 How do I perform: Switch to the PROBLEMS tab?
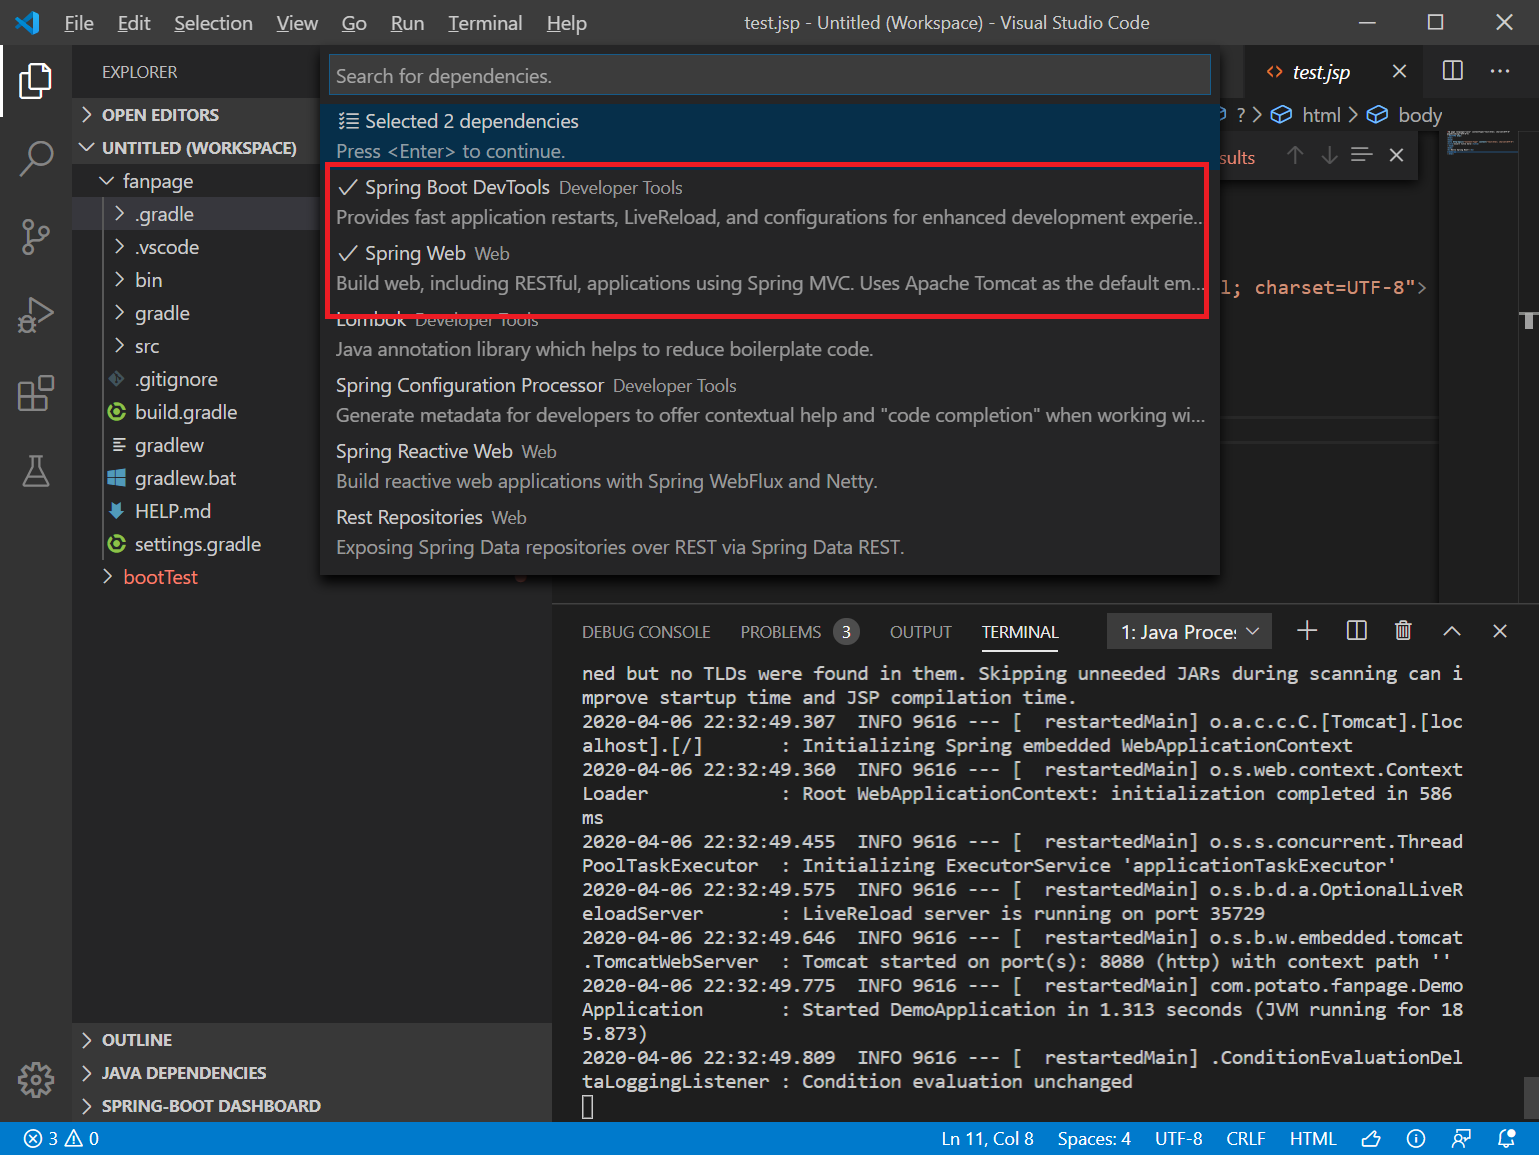(x=799, y=632)
